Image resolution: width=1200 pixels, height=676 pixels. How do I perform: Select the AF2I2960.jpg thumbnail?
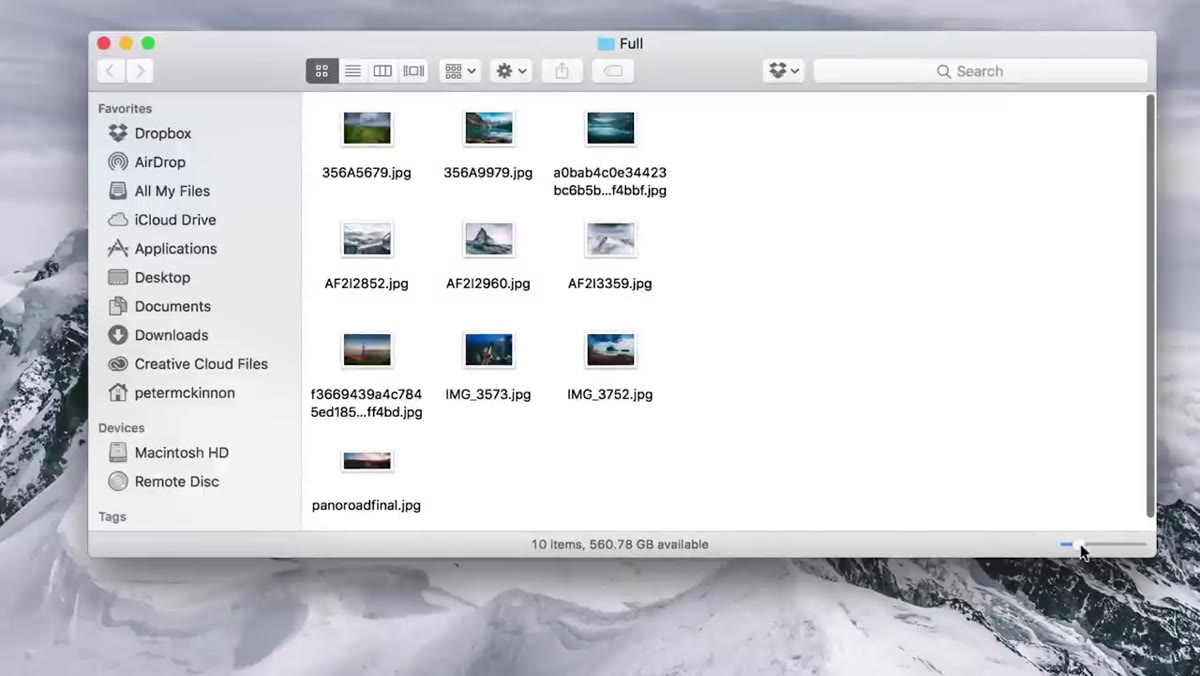point(489,239)
